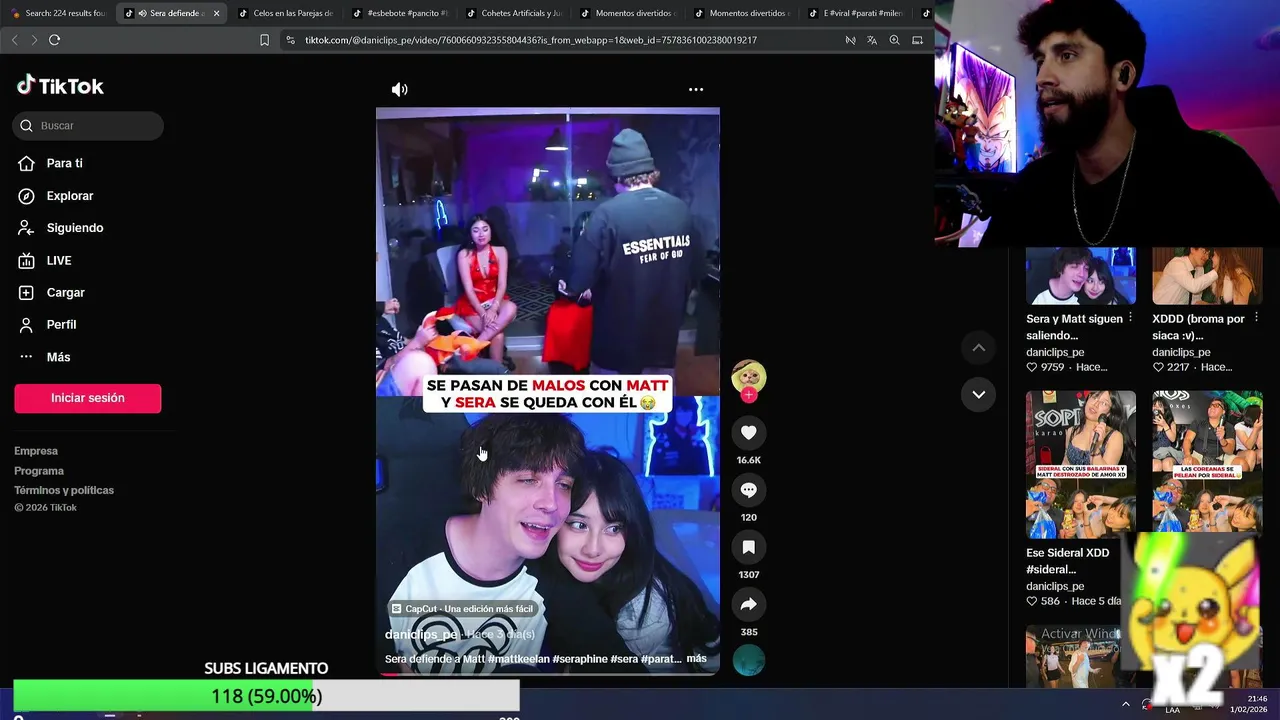The height and width of the screenshot is (720, 1280).
Task: Click the daniclips_pe username on the video
Action: click(421, 635)
